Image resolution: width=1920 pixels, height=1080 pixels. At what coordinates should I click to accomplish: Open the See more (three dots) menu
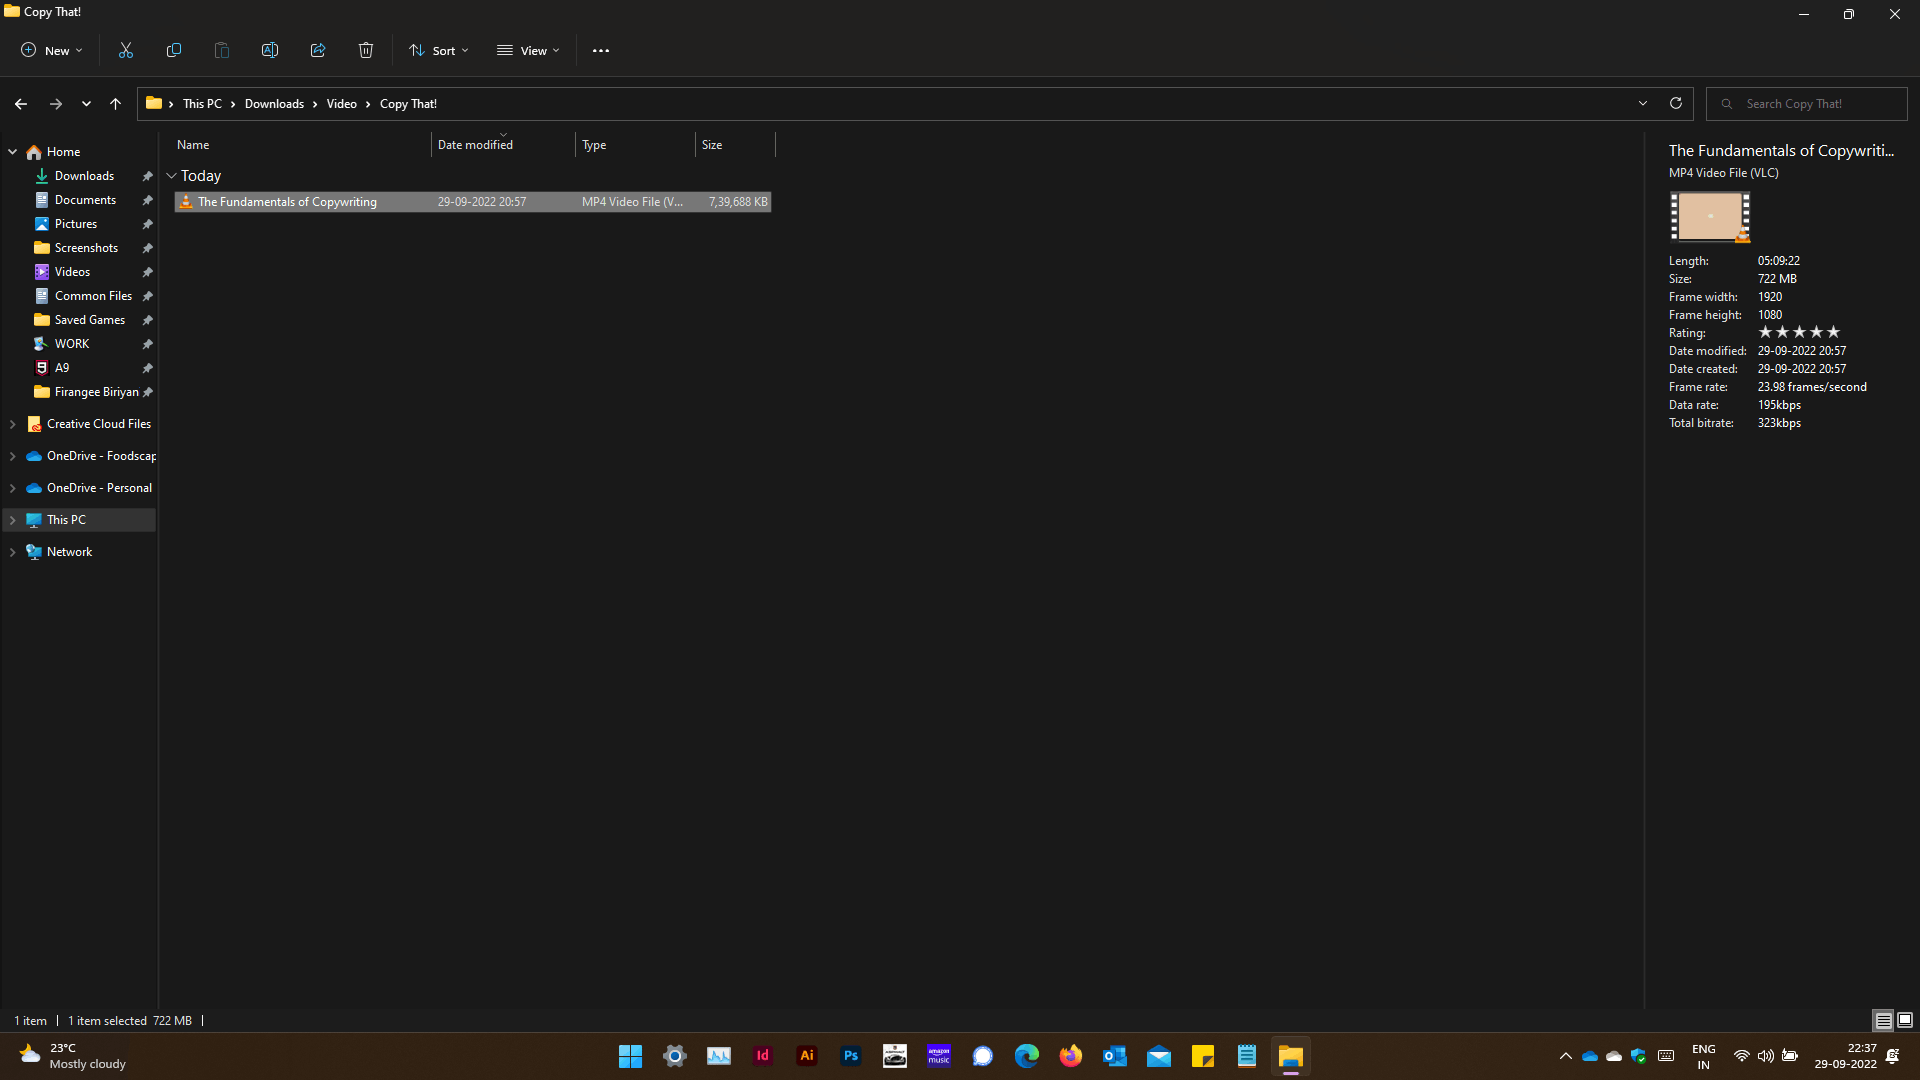pyautogui.click(x=601, y=51)
